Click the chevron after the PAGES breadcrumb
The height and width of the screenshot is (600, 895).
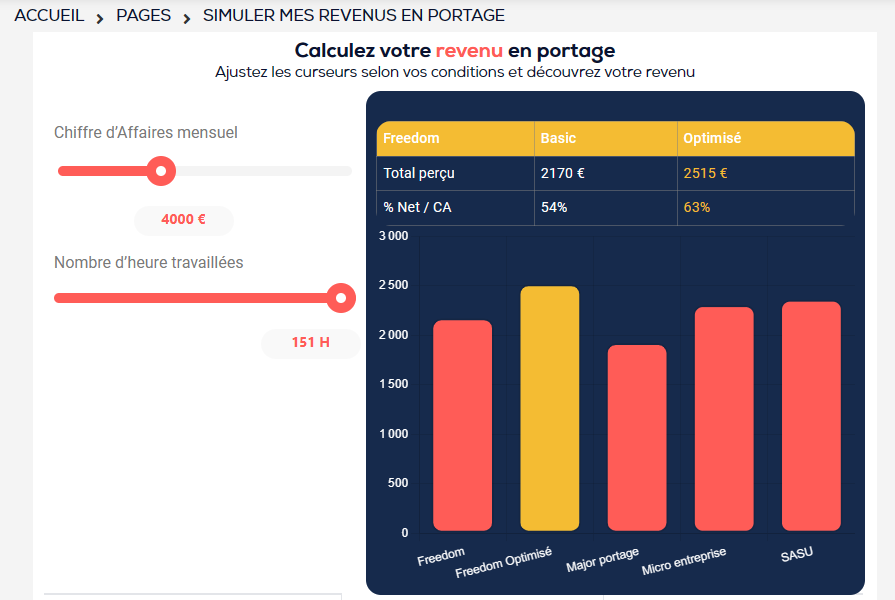187,19
